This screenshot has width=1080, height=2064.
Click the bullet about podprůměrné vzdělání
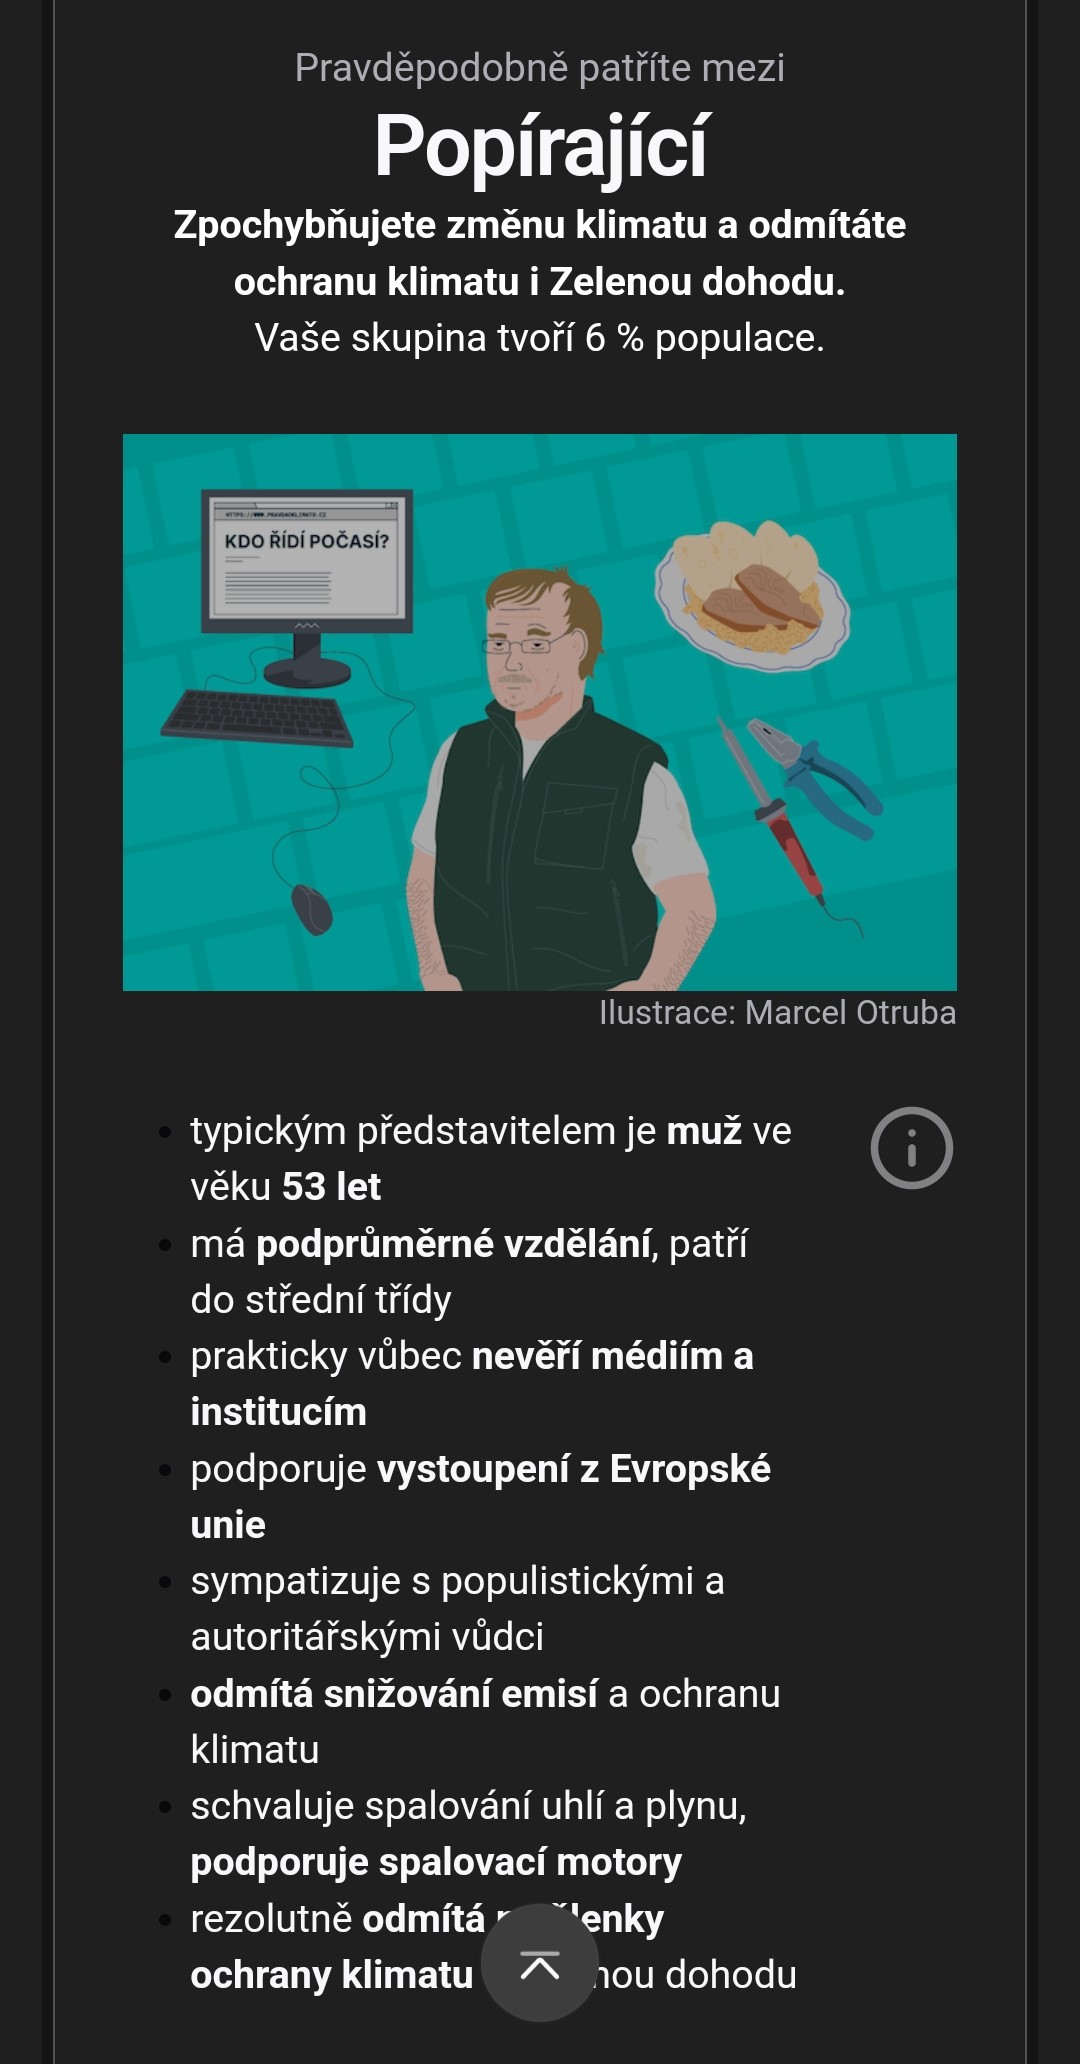[469, 1271]
